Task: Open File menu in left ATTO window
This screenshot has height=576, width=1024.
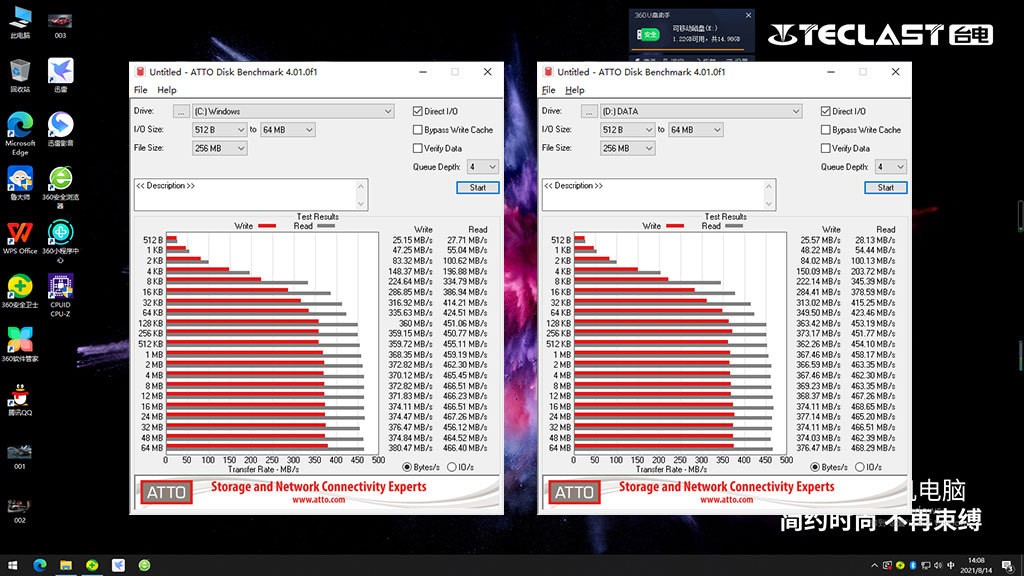Action: [140, 90]
